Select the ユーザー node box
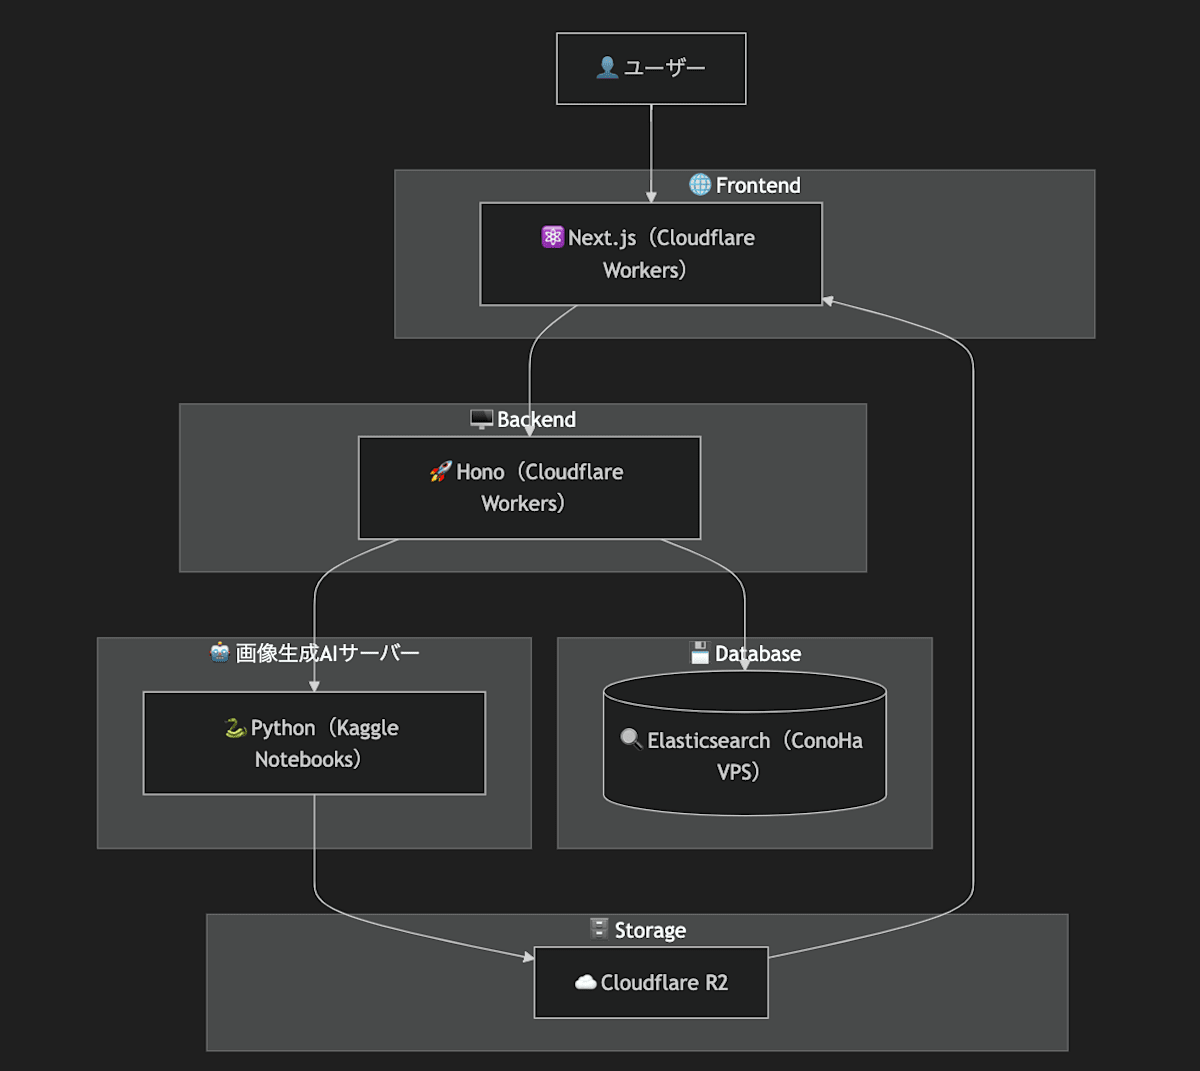The image size is (1200, 1071). click(651, 68)
